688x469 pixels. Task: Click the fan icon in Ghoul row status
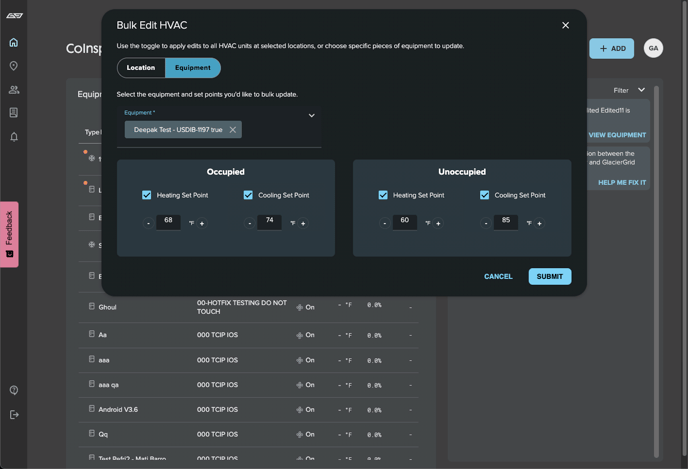(x=300, y=308)
